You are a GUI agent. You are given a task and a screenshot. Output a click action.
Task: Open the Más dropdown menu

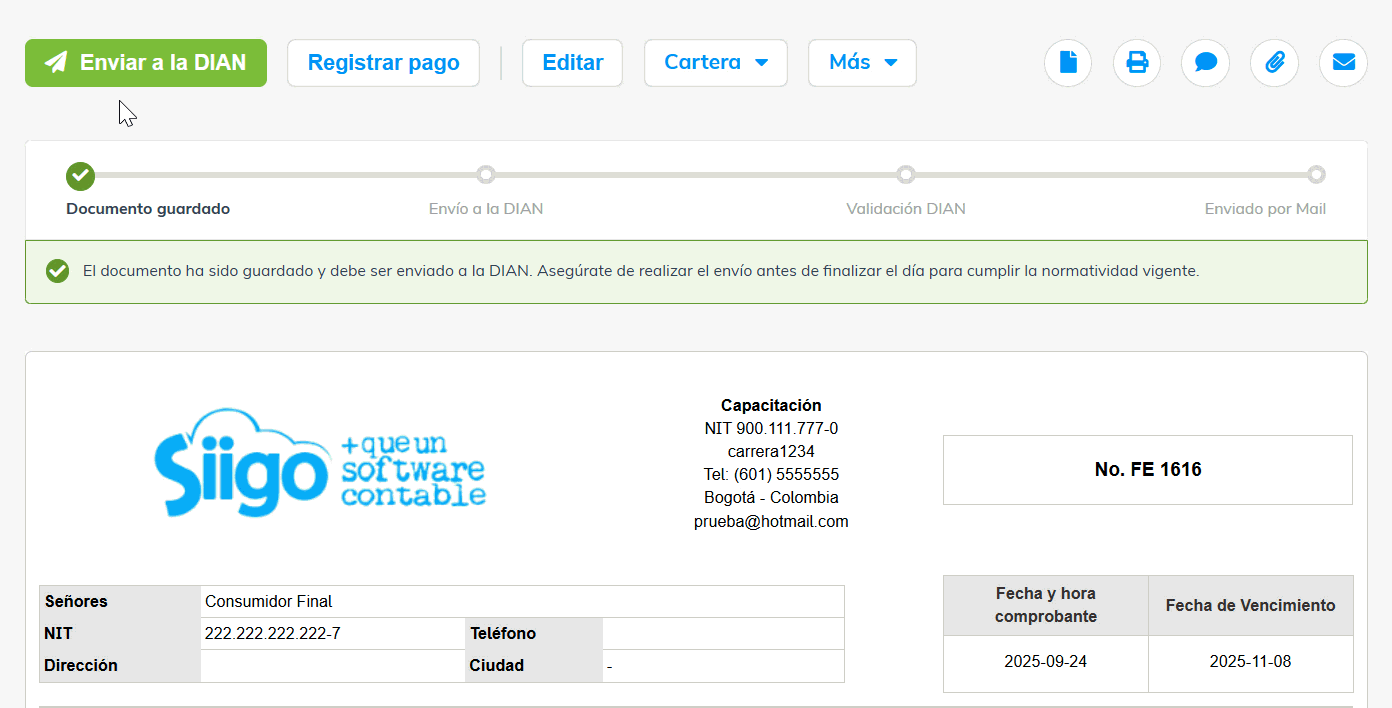(862, 63)
